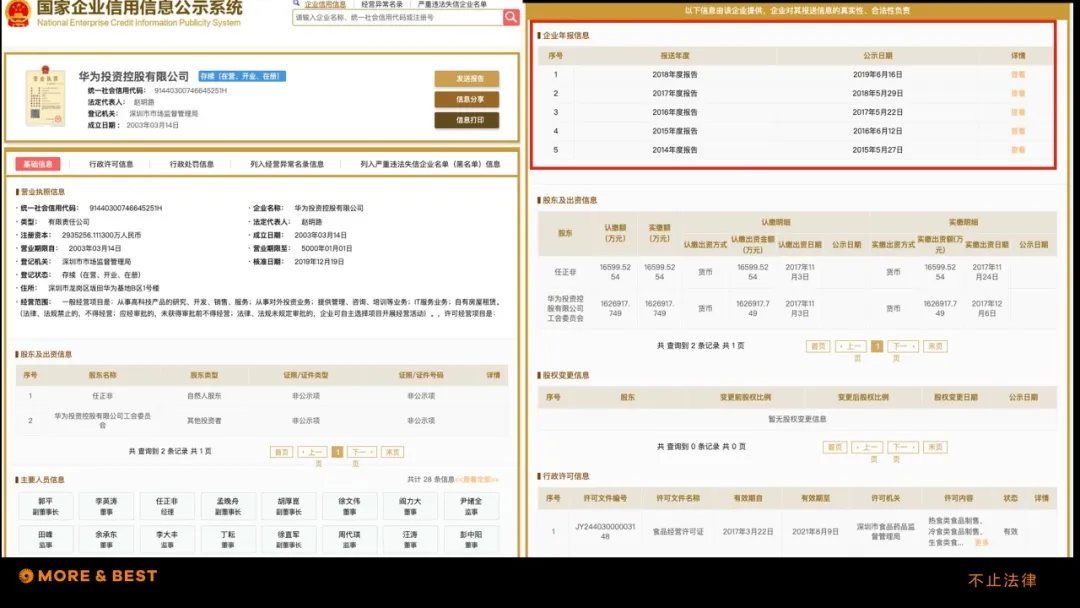
Task: Open the 尹绪全 监事 personnel card
Action: 471,506
